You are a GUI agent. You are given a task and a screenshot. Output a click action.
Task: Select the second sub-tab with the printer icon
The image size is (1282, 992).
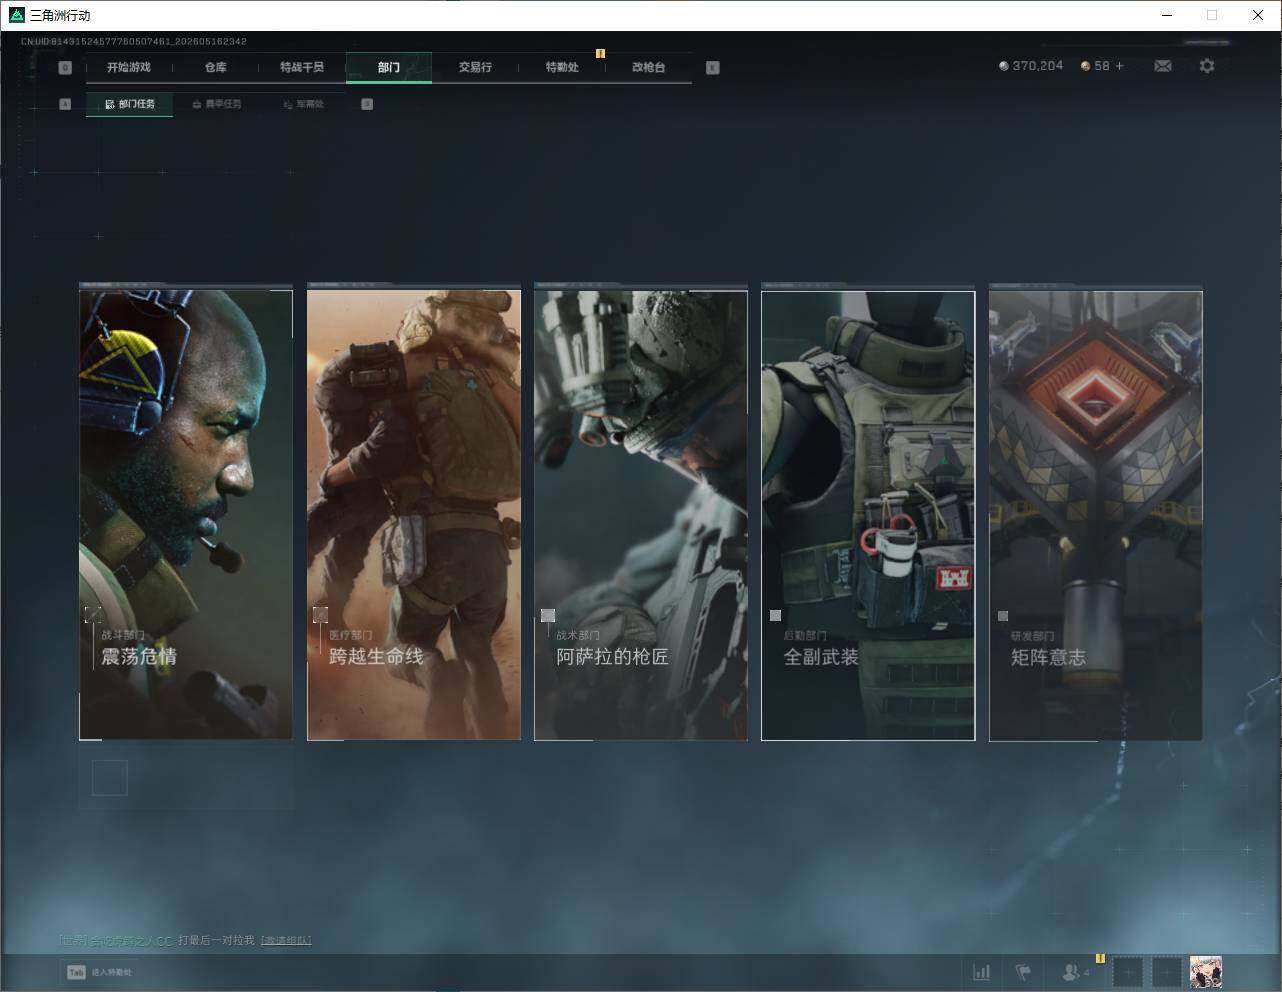click(217, 104)
